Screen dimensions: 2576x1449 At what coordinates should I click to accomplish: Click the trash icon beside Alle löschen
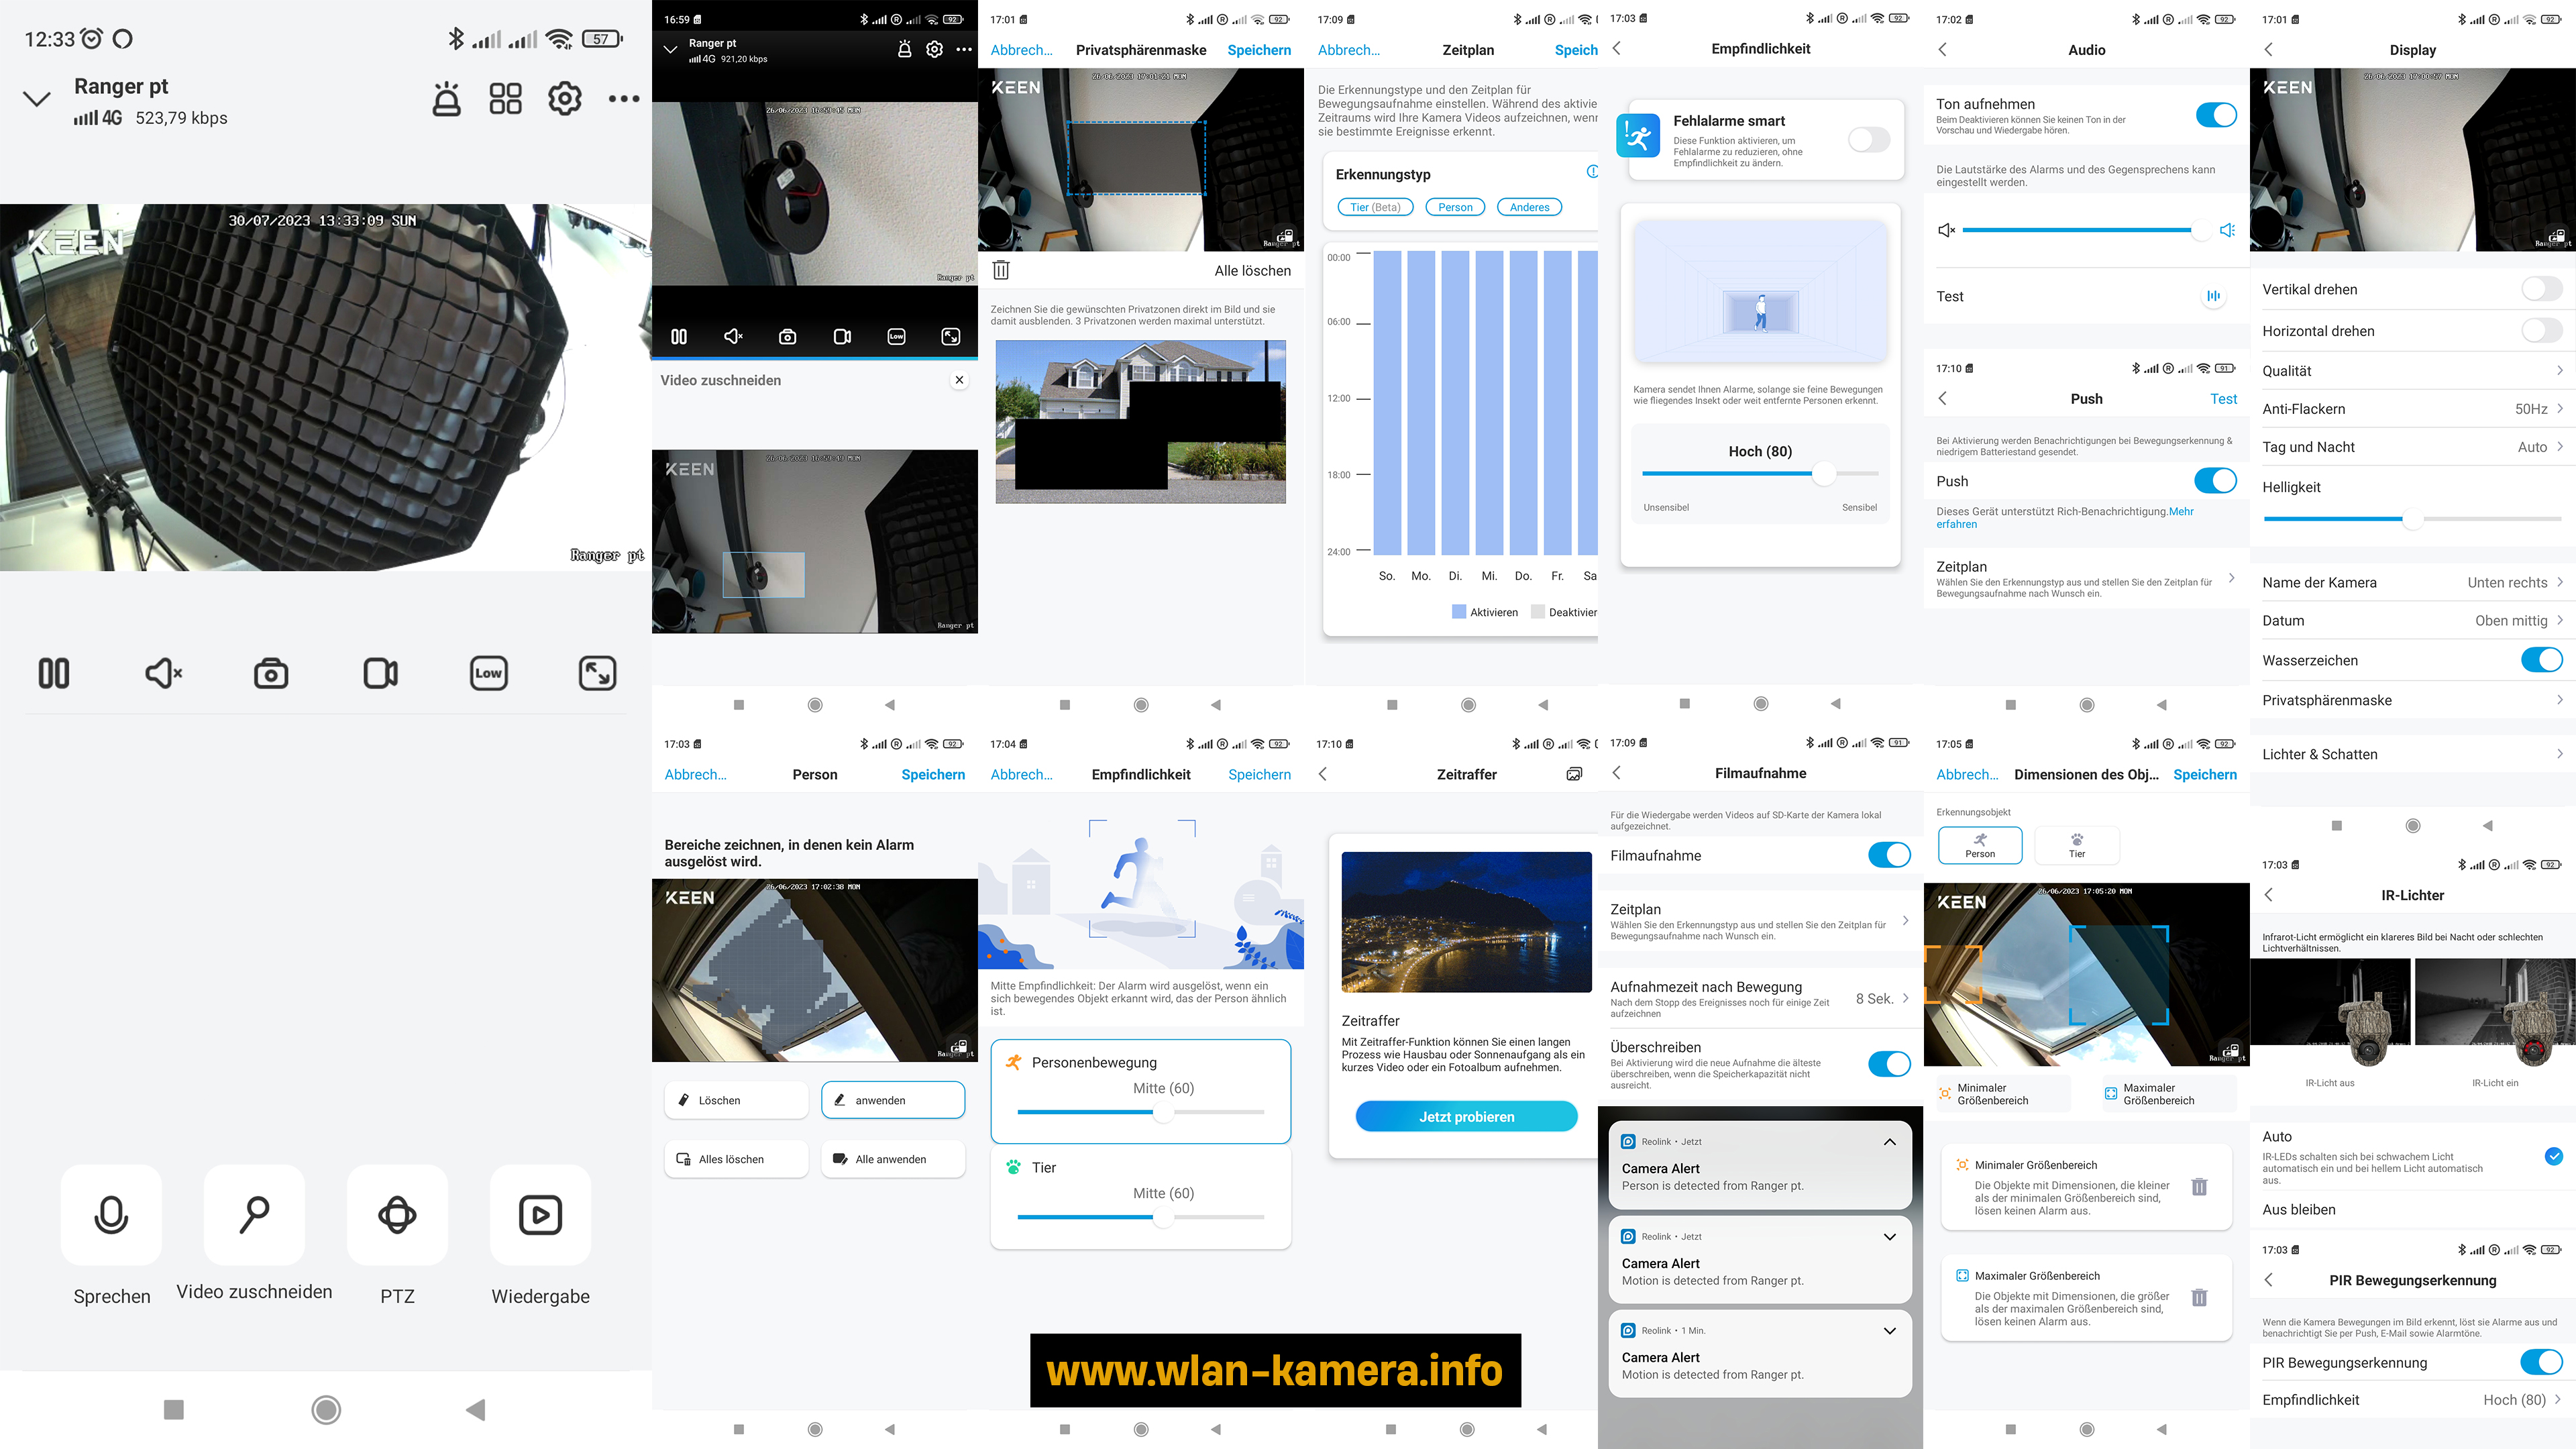[x=1001, y=270]
